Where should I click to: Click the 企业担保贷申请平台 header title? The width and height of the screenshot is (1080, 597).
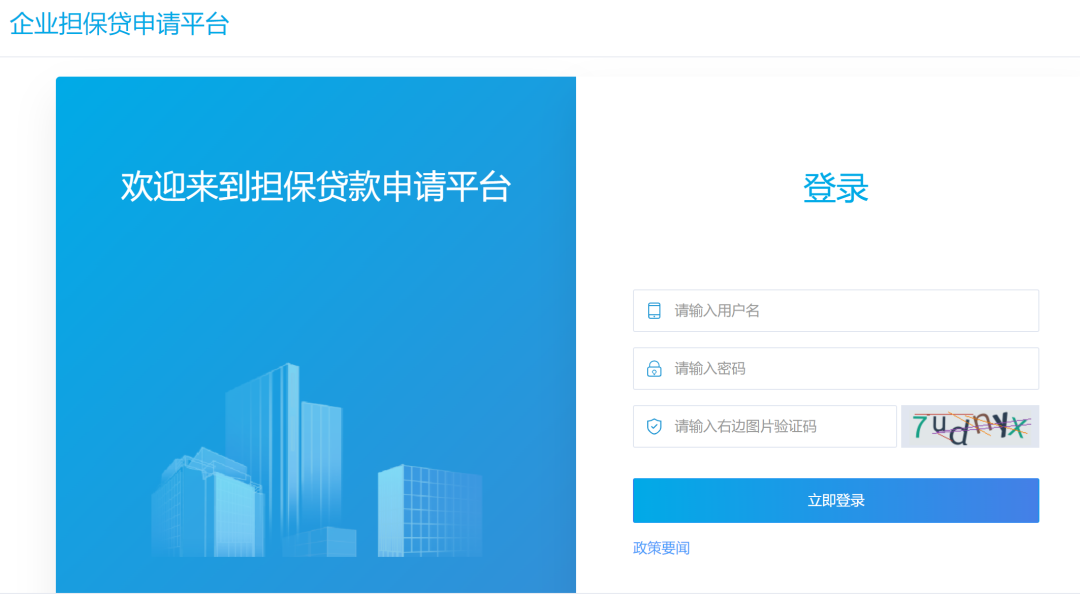pyautogui.click(x=119, y=24)
